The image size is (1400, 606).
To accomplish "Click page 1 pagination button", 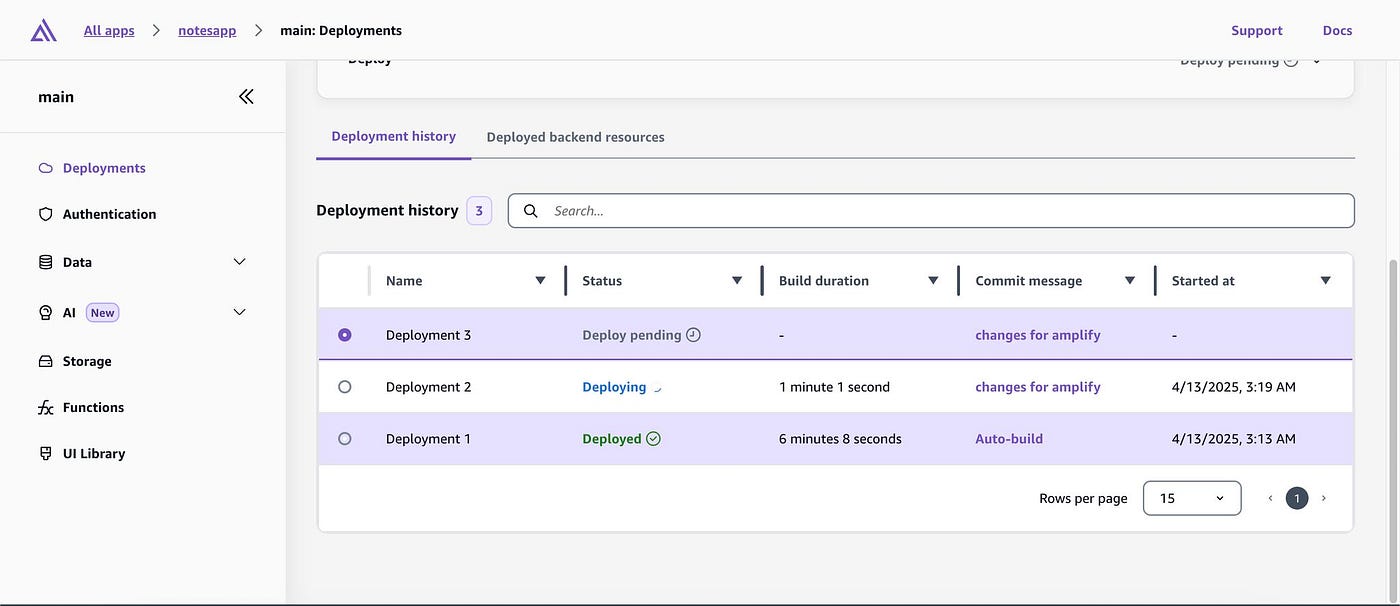I will pos(1297,498).
